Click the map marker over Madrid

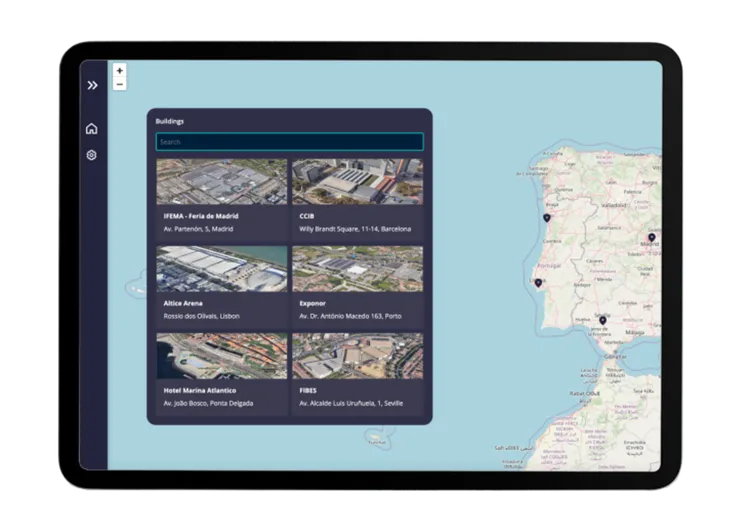pos(652,237)
